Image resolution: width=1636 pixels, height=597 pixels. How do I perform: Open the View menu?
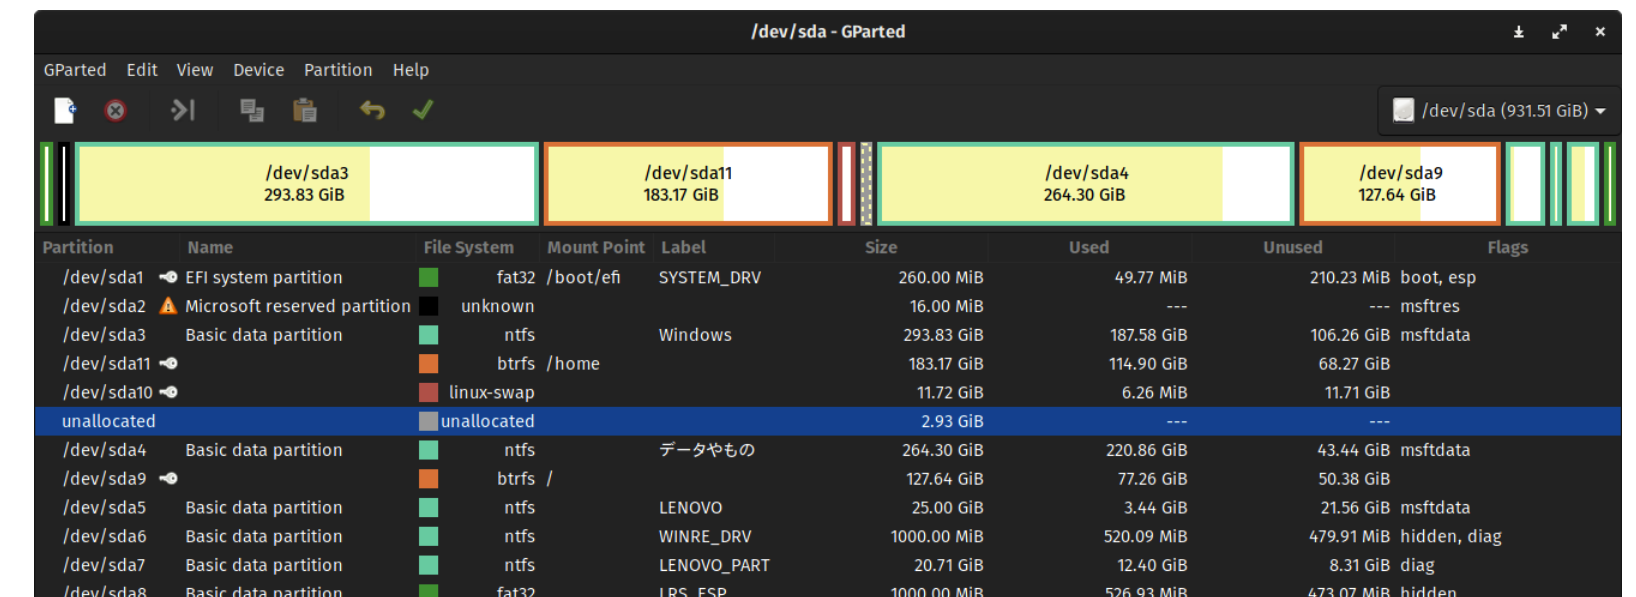(195, 70)
